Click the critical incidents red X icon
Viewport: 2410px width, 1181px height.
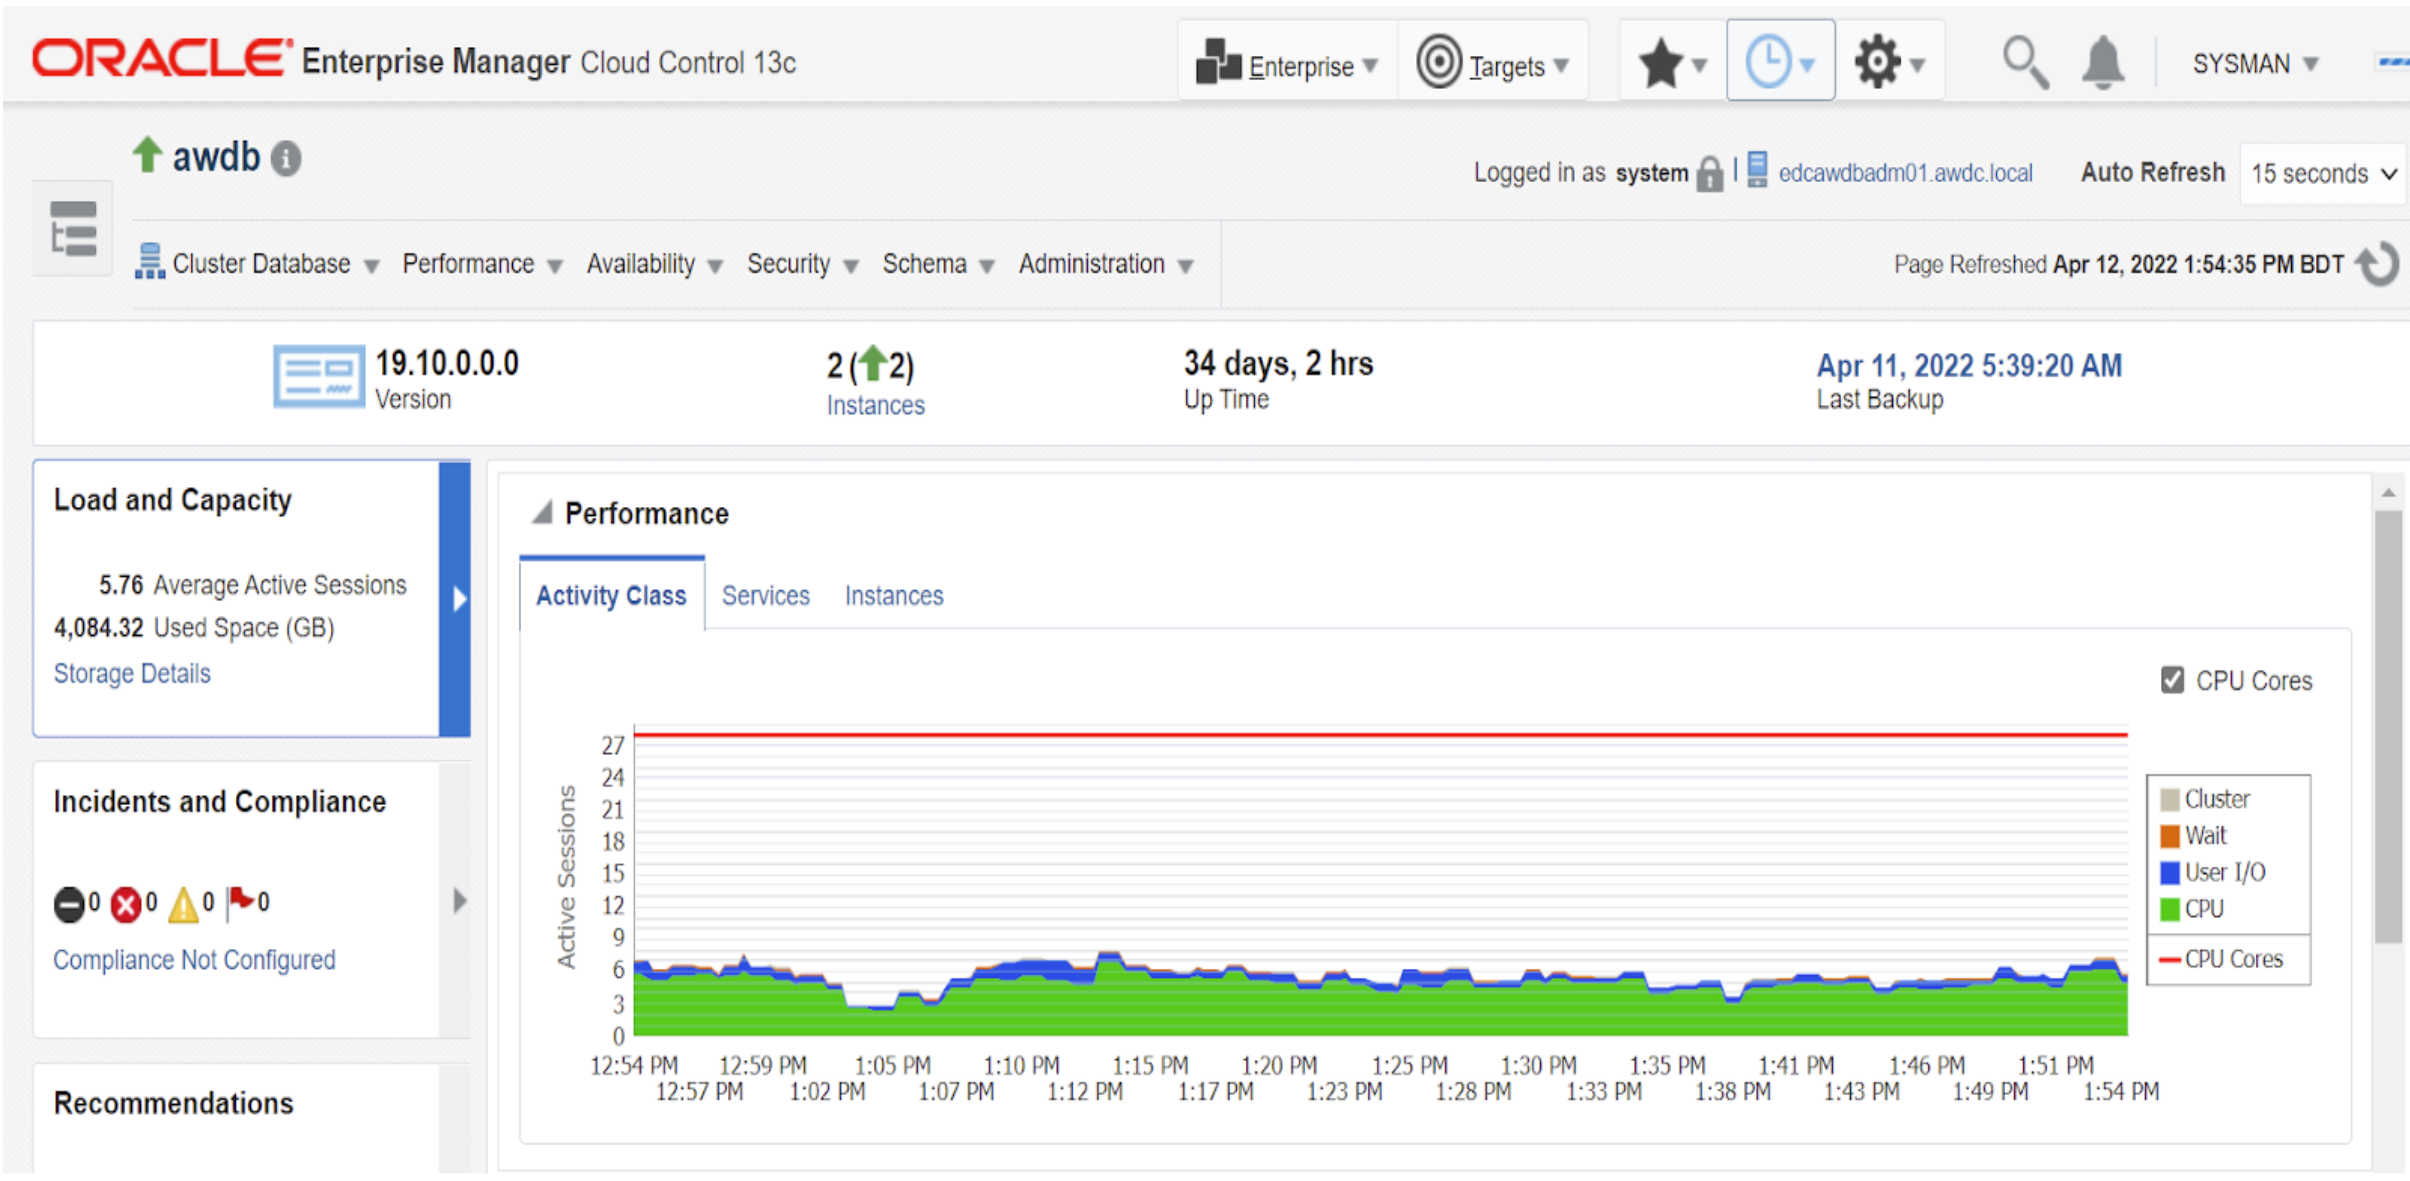coord(126,904)
